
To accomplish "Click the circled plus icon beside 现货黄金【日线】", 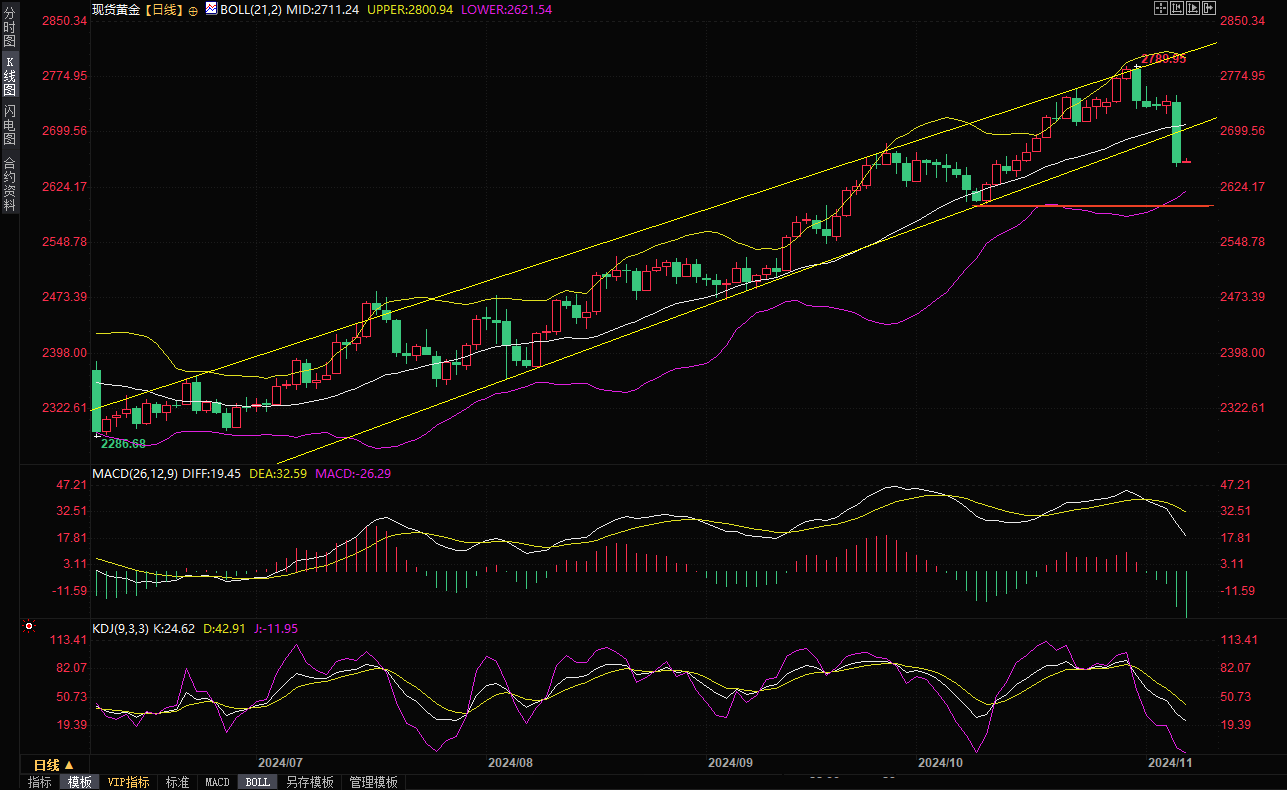I will [193, 9].
